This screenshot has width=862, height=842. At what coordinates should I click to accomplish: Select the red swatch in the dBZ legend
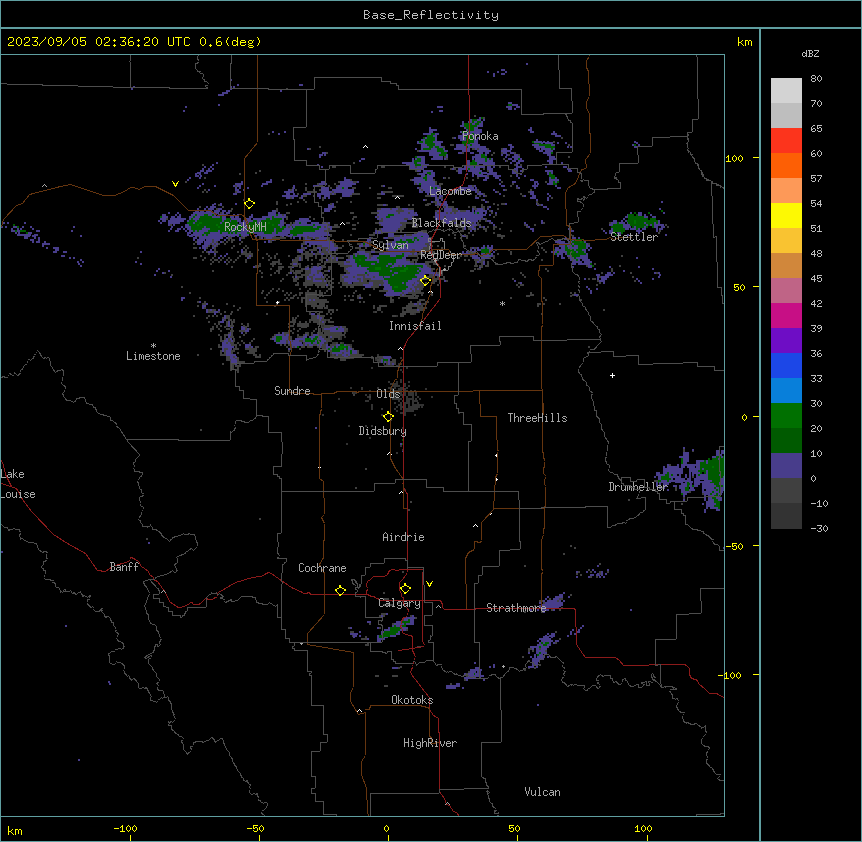click(786, 141)
